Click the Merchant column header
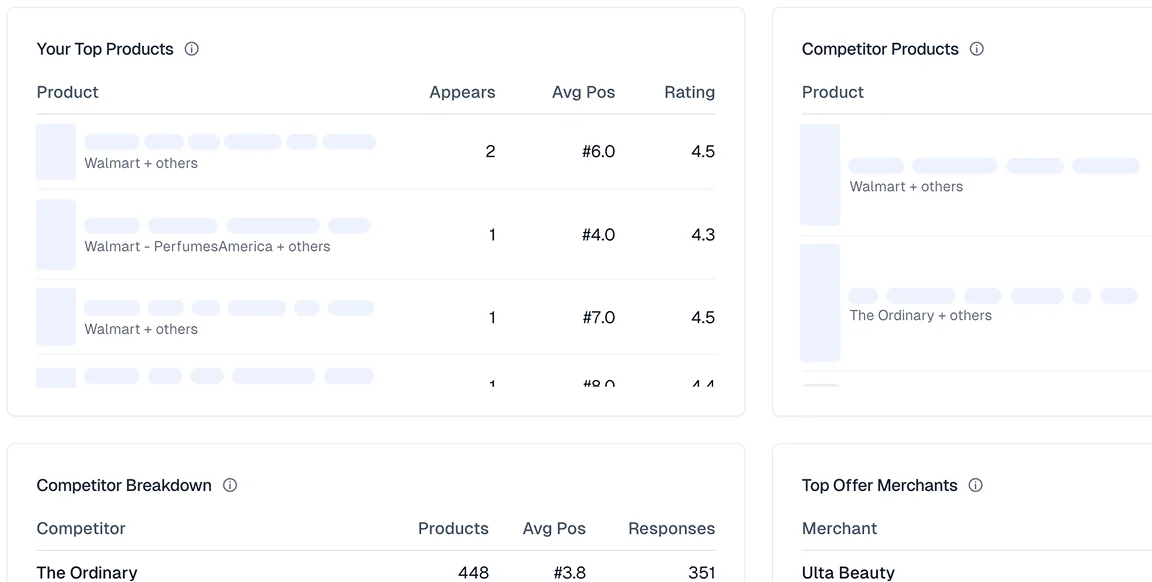Screen dimensions: 1152x582 click(840, 528)
